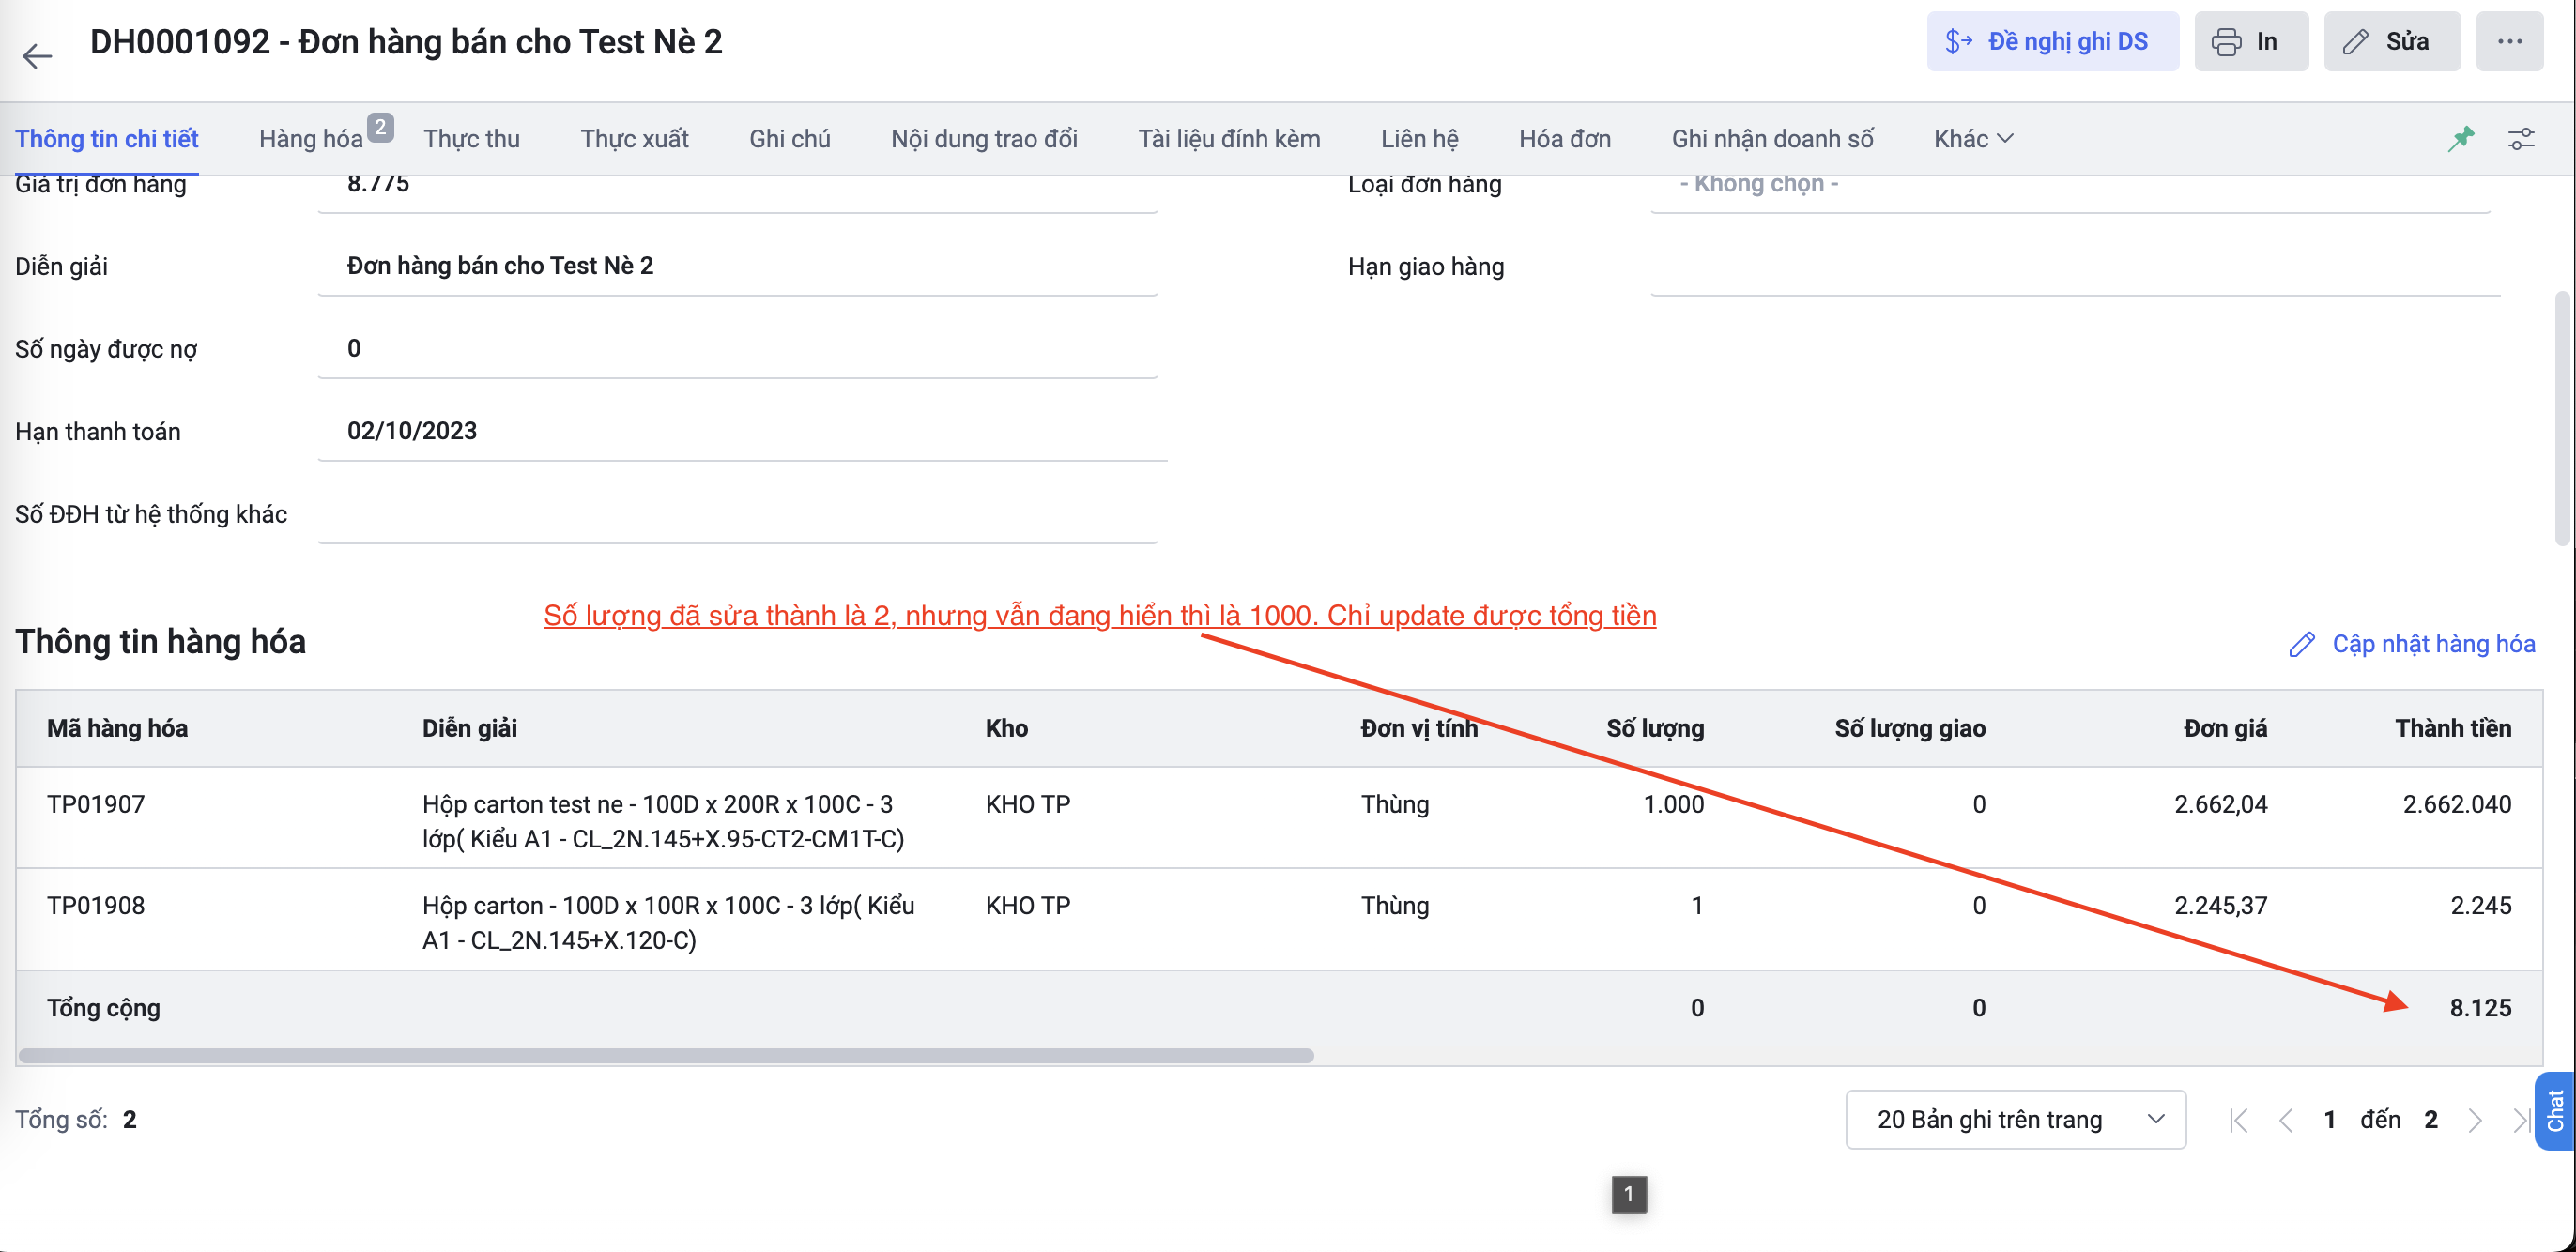Jump to first page of records
The width and height of the screenshot is (2576, 1252).
point(2239,1120)
